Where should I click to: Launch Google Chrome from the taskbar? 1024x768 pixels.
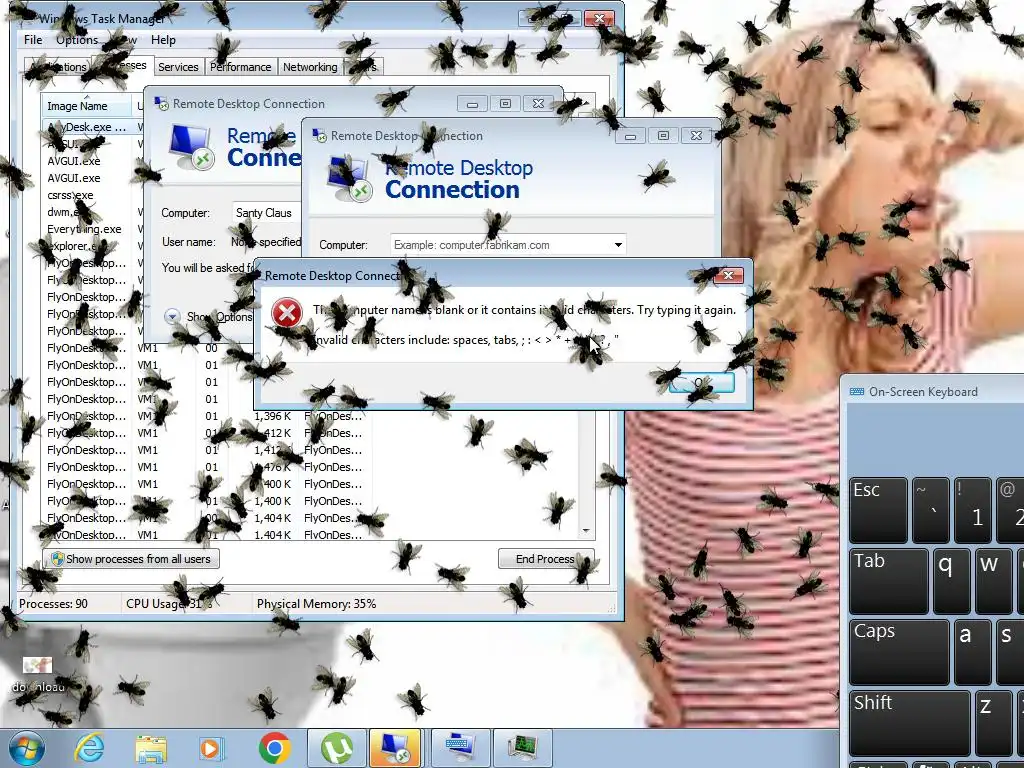click(x=274, y=748)
